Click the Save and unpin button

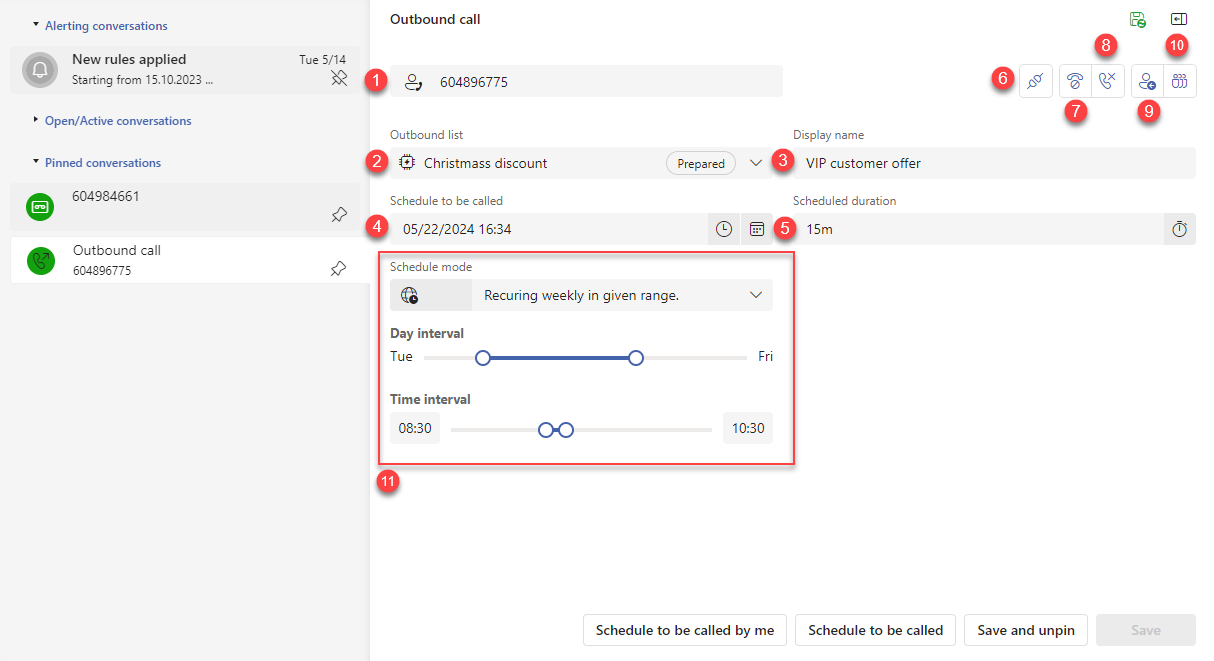click(1026, 630)
